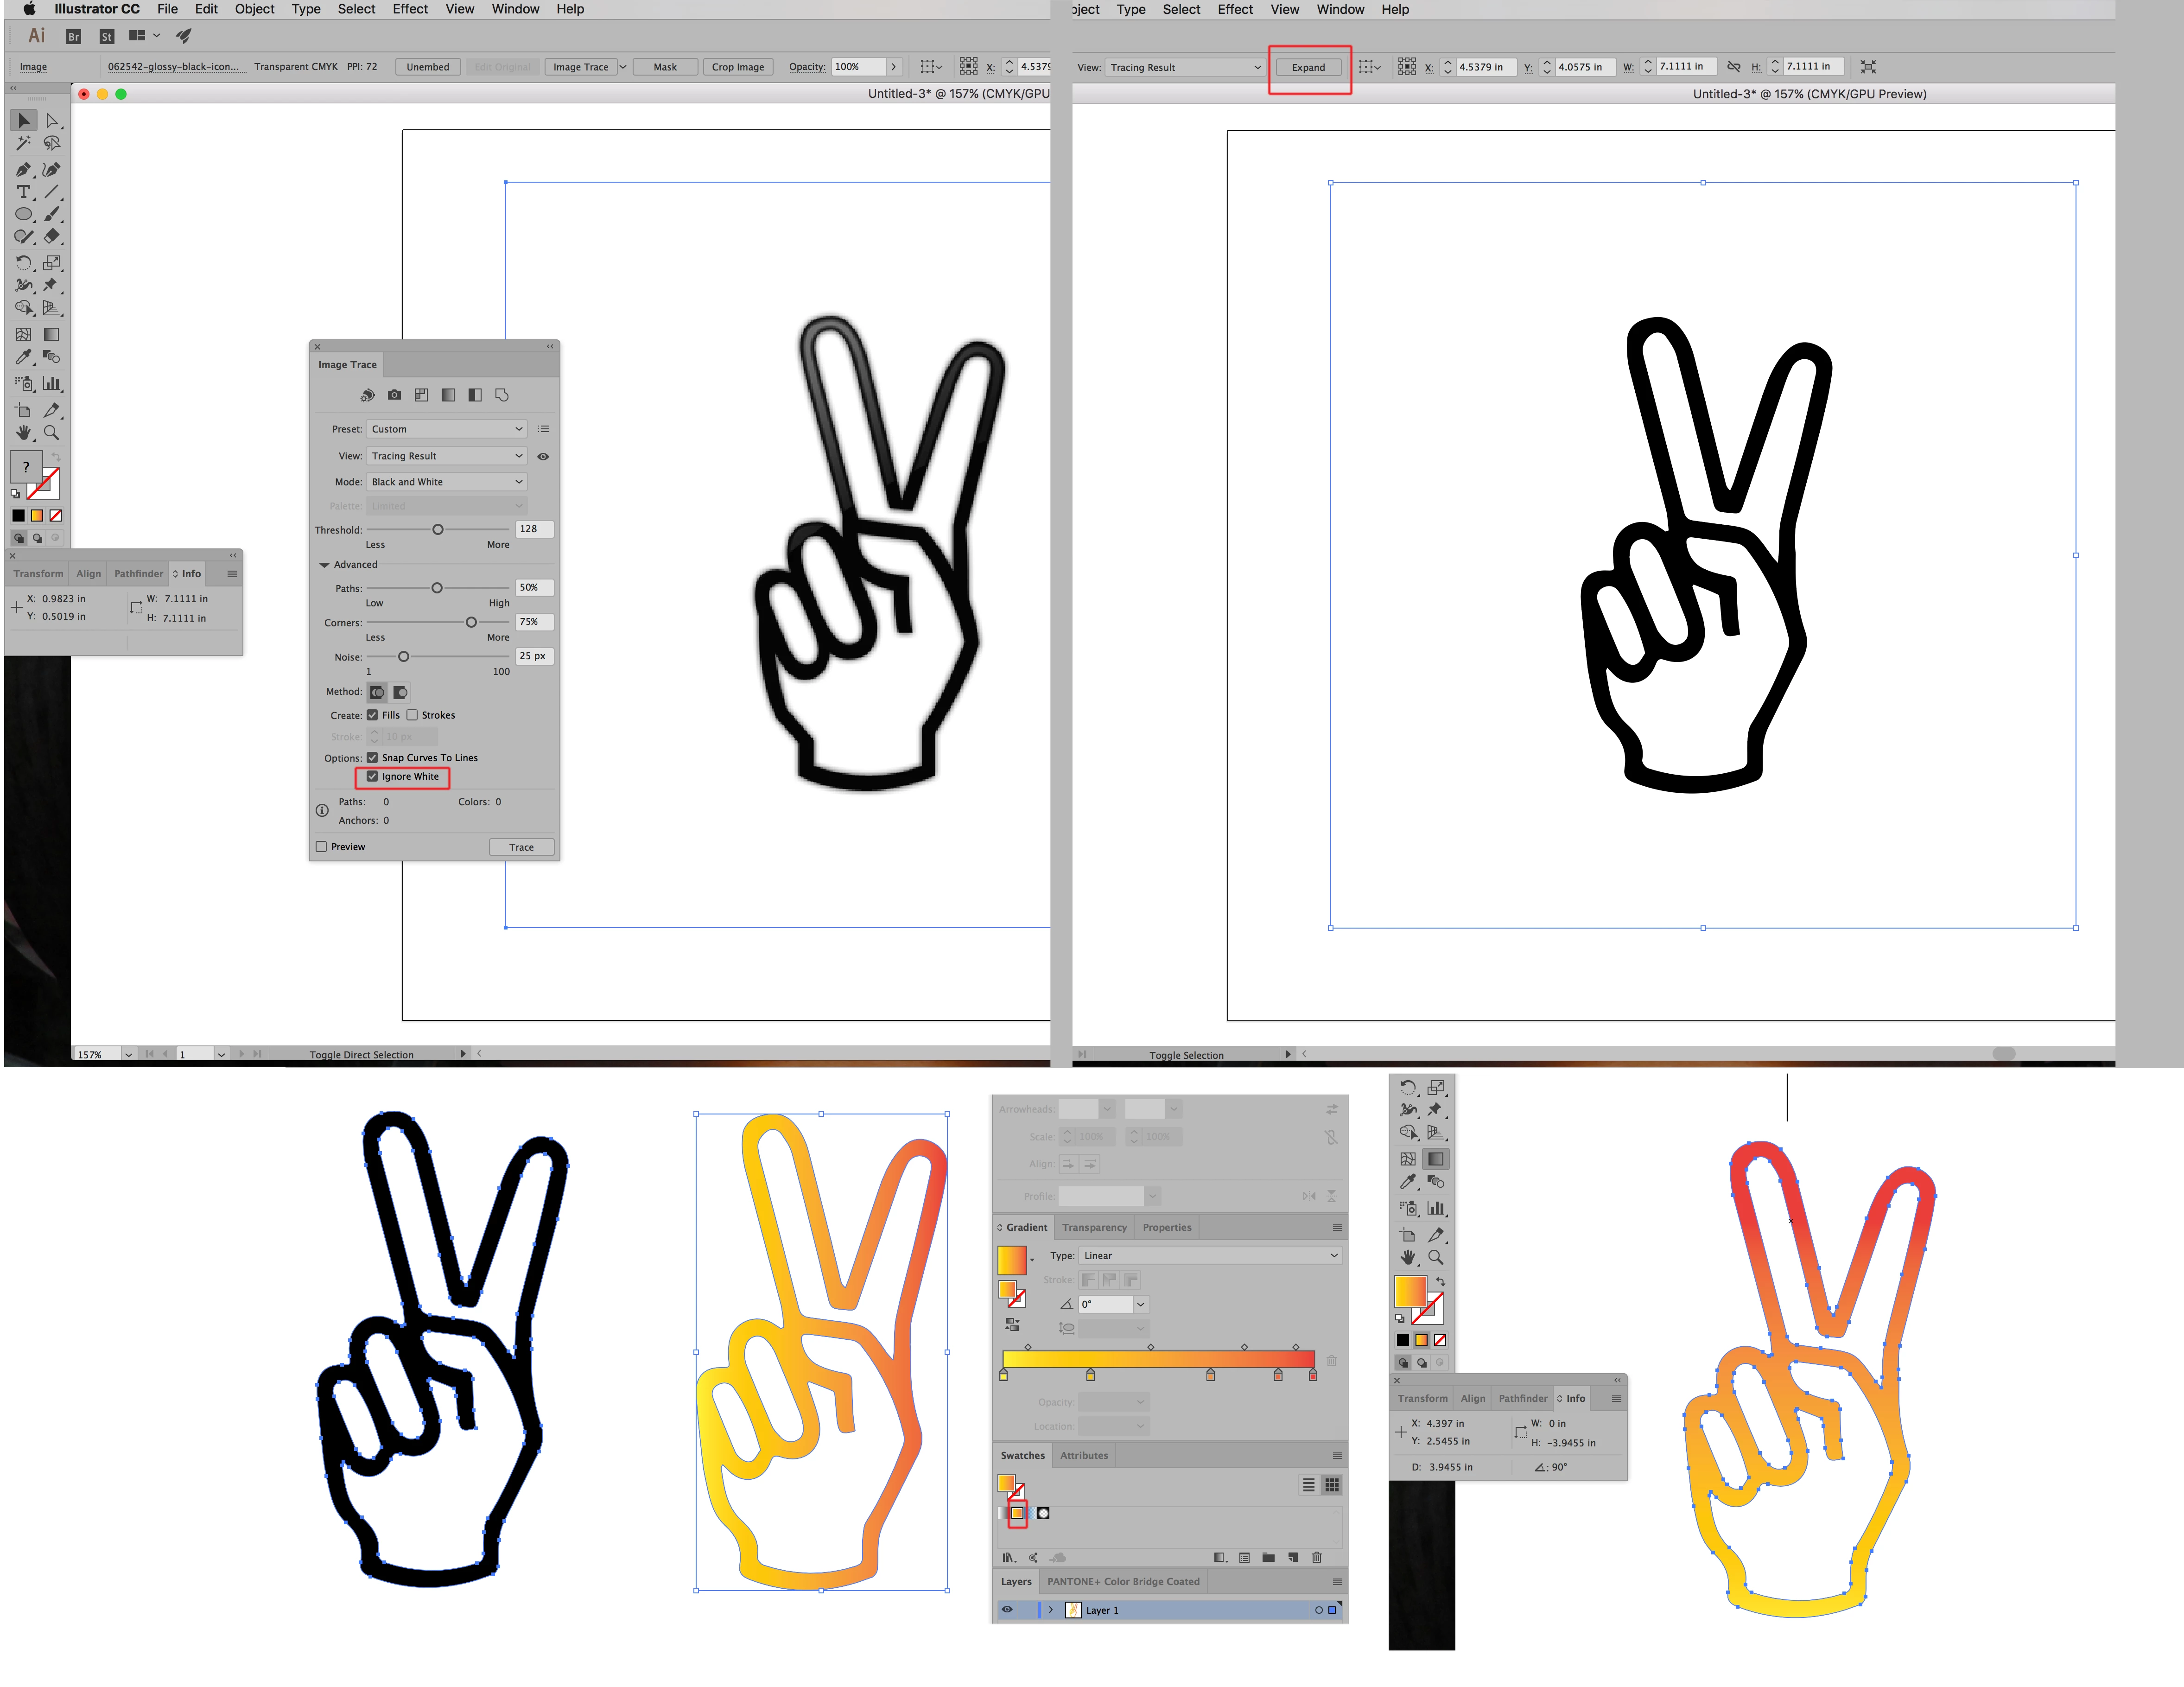This screenshot has width=2184, height=1687.
Task: Click the Threshold slider handle
Action: pos(437,529)
